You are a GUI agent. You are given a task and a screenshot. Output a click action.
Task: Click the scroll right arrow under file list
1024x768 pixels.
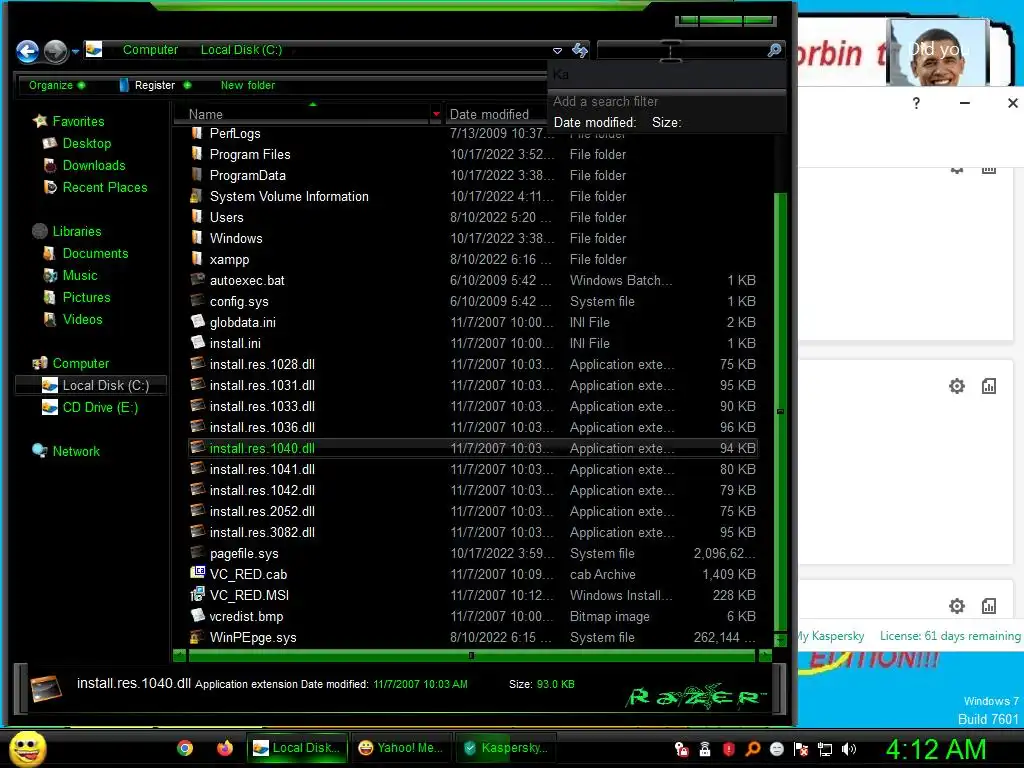click(765, 655)
